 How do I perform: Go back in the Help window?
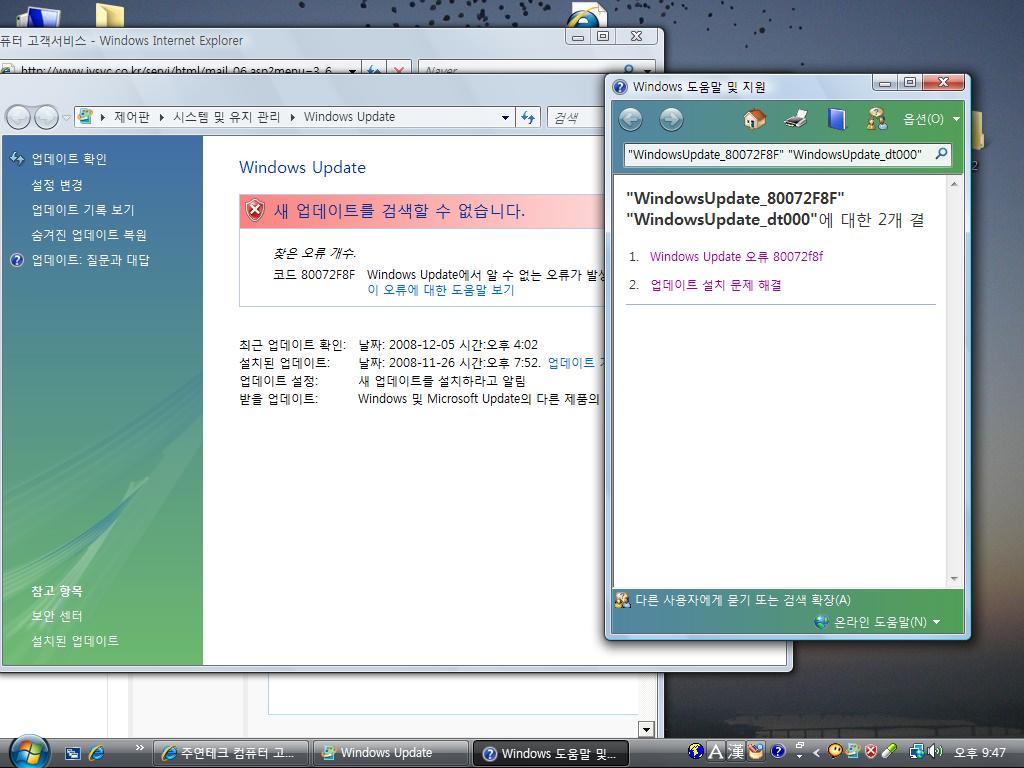[630, 120]
